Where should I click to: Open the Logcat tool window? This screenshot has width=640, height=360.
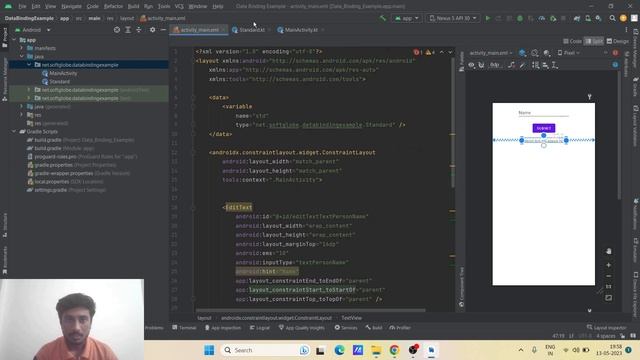tap(260, 328)
